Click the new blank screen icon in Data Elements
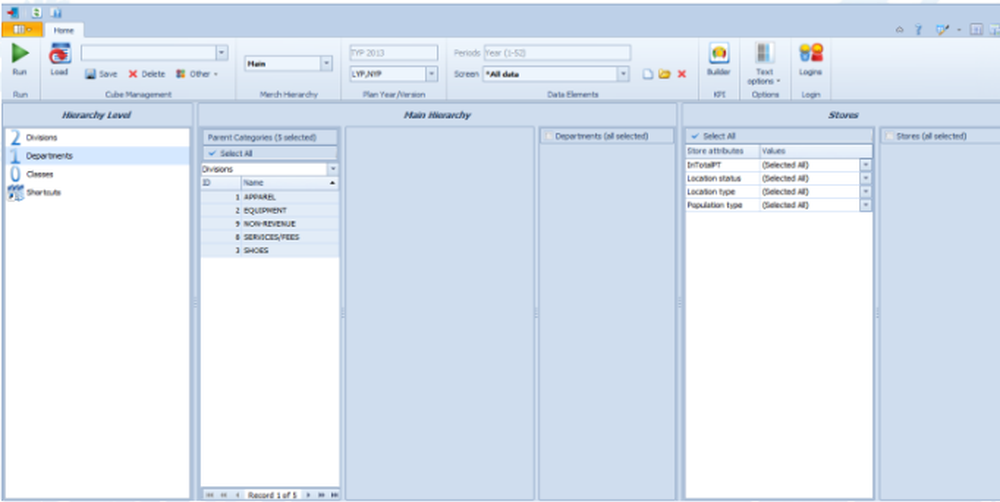The height and width of the screenshot is (502, 1000). 648,74
